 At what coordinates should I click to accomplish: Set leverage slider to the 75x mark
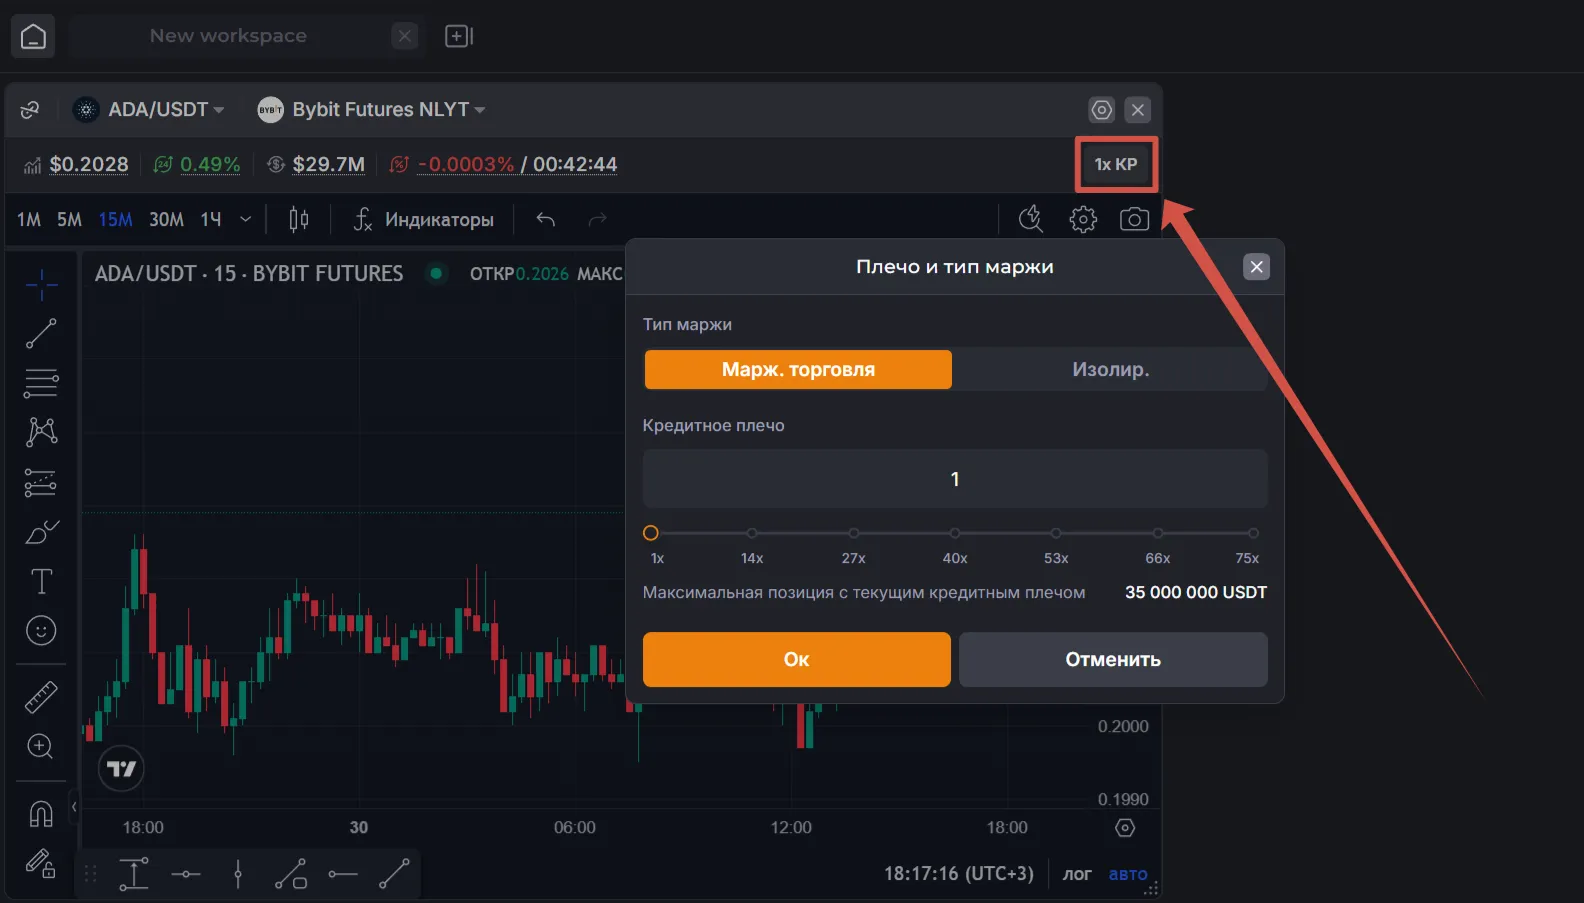pos(1253,533)
